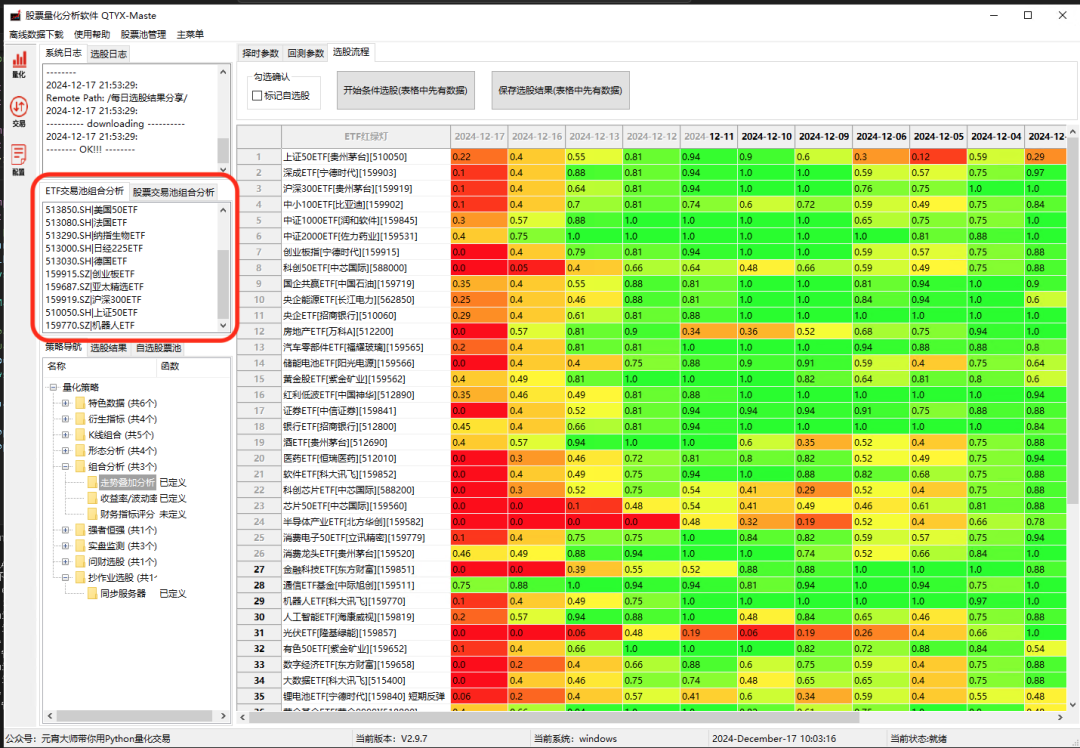Image resolution: width=1080 pixels, height=748 pixels.
Task: Switch to the 选股结果 tab
Action: point(109,348)
